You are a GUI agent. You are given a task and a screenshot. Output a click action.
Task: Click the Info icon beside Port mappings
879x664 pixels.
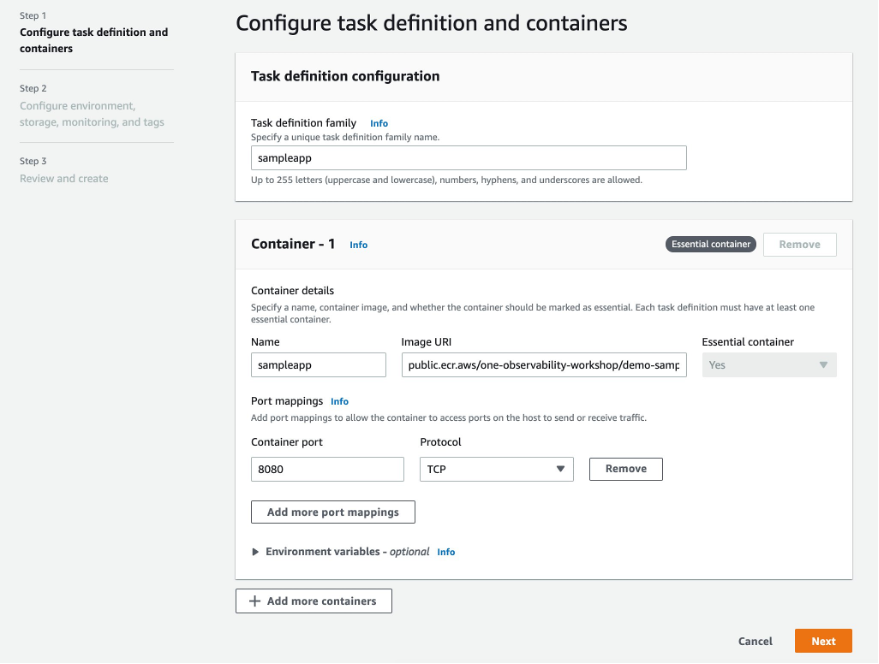340,401
